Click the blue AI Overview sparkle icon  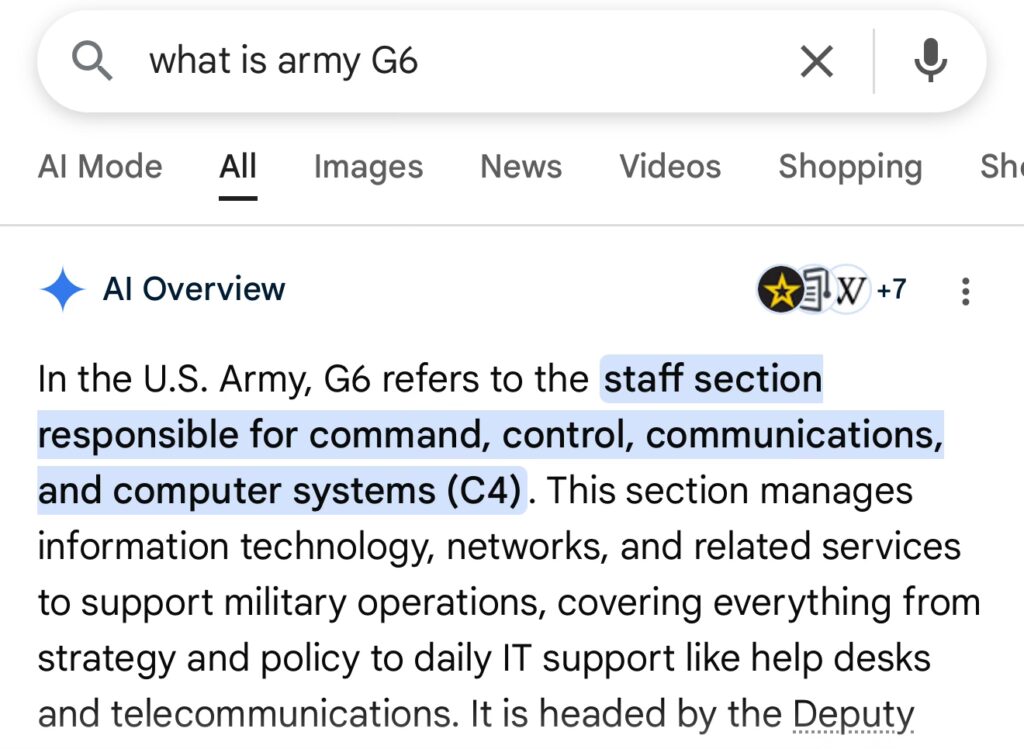click(62, 290)
